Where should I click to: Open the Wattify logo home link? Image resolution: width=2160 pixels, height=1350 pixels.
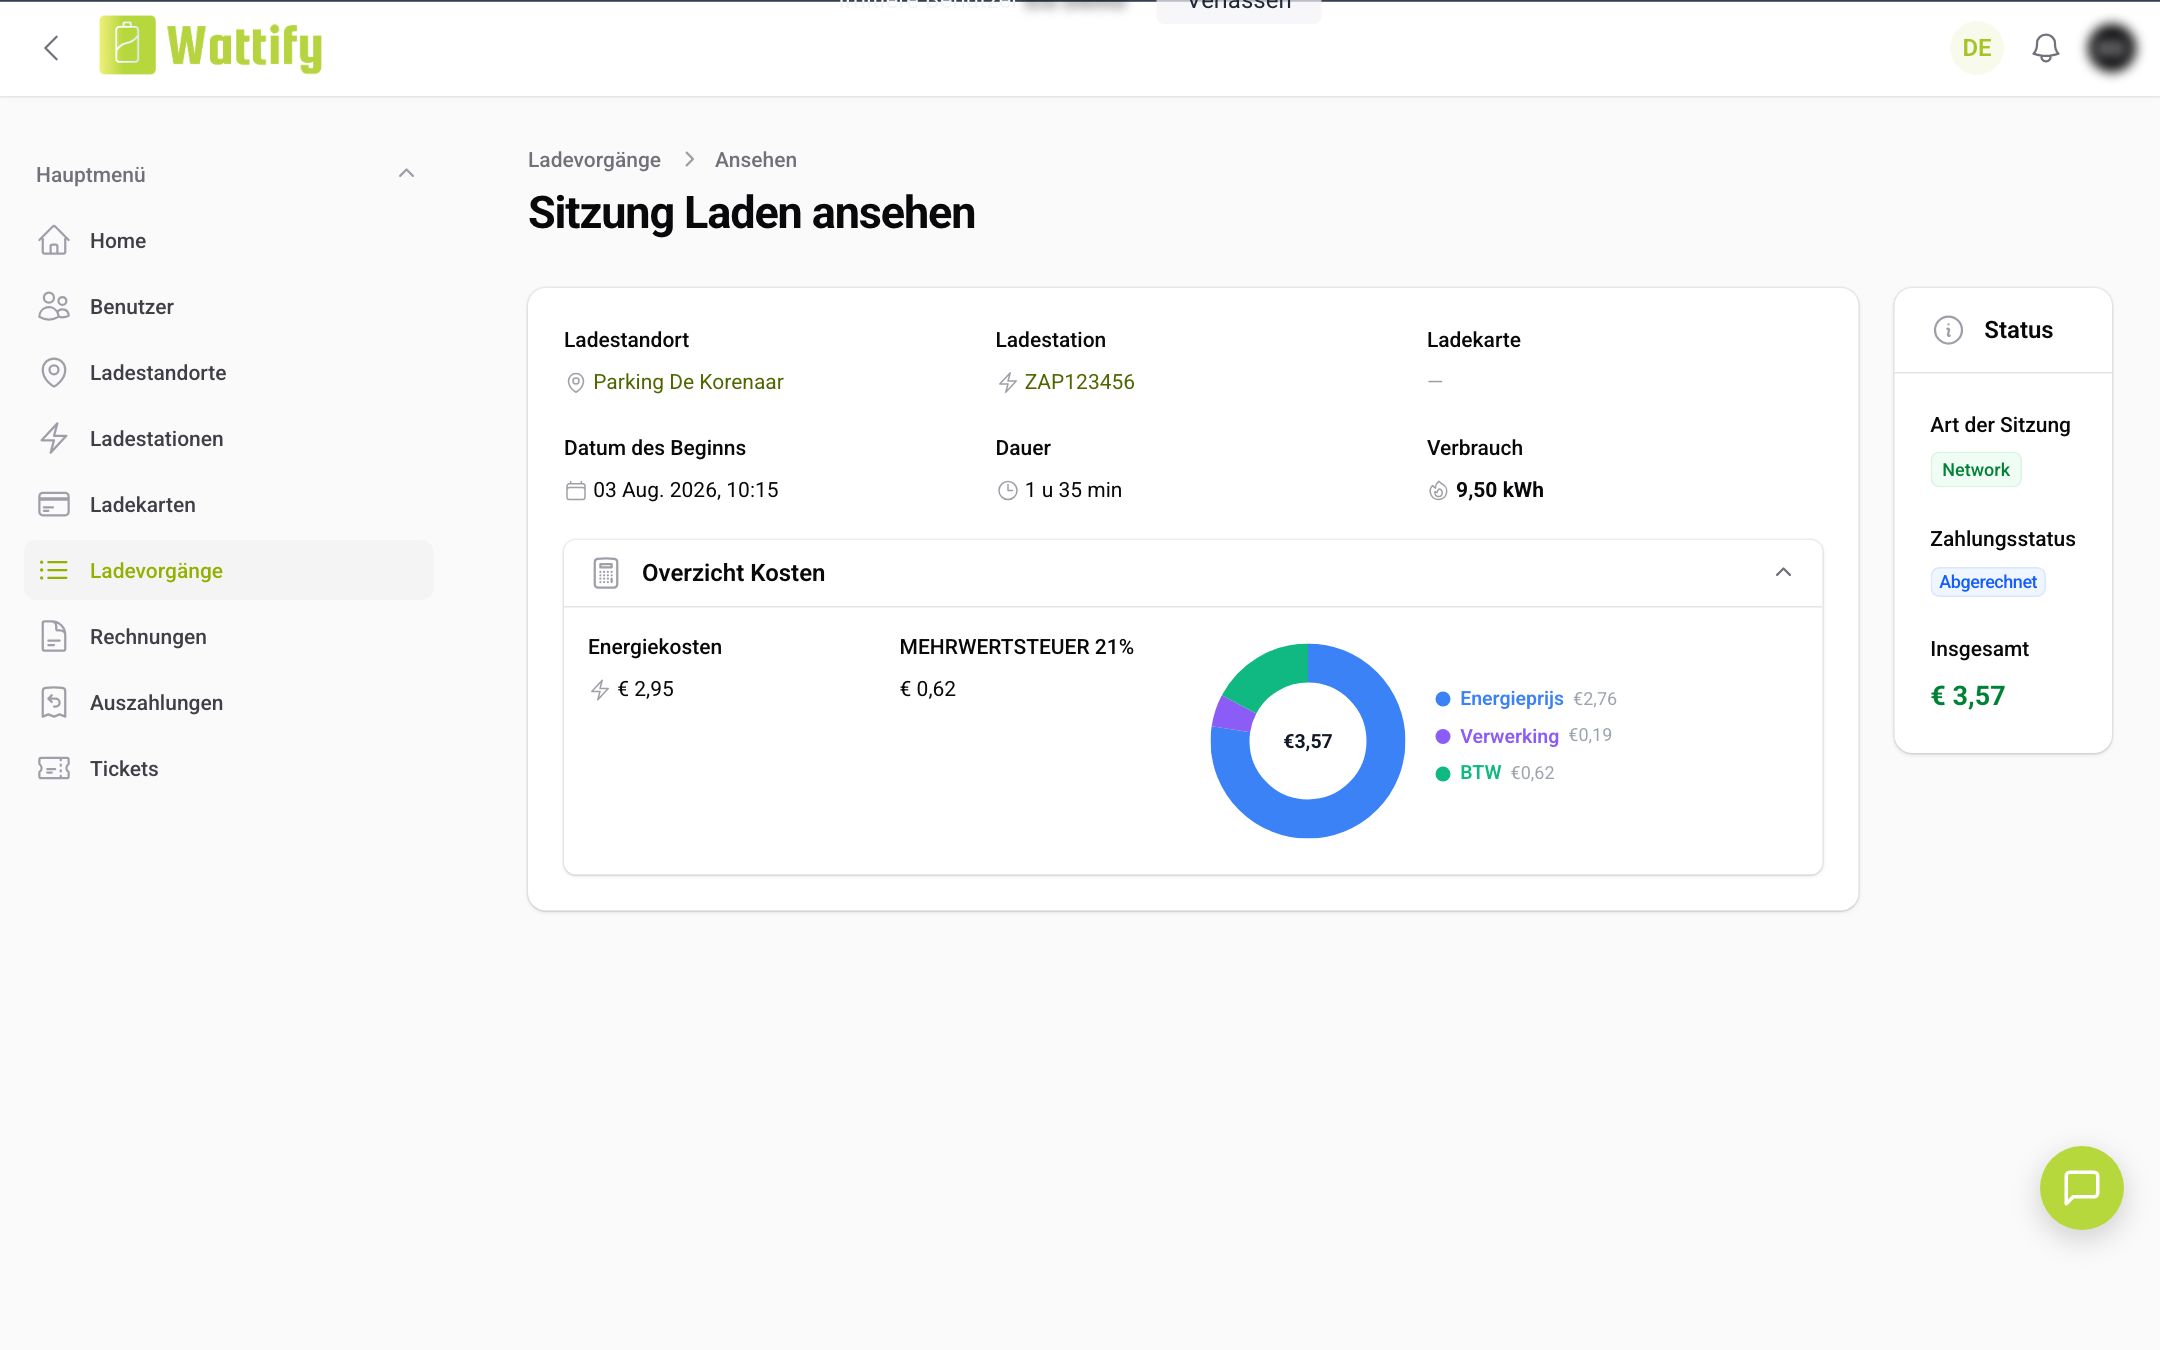coord(211,46)
